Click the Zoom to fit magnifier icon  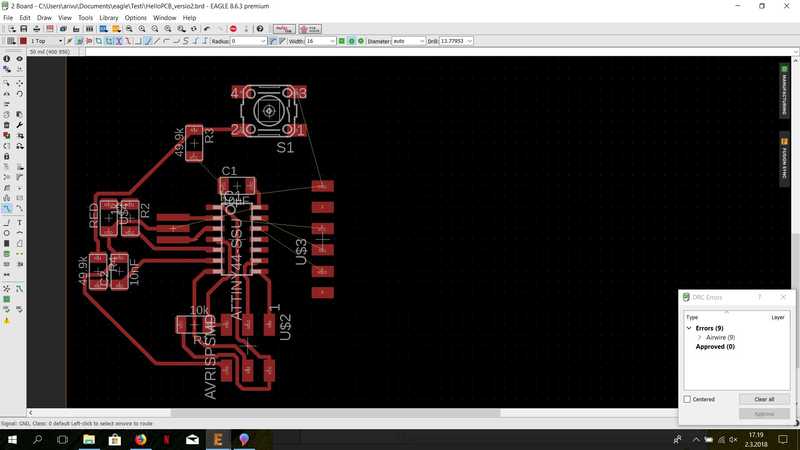pos(129,29)
